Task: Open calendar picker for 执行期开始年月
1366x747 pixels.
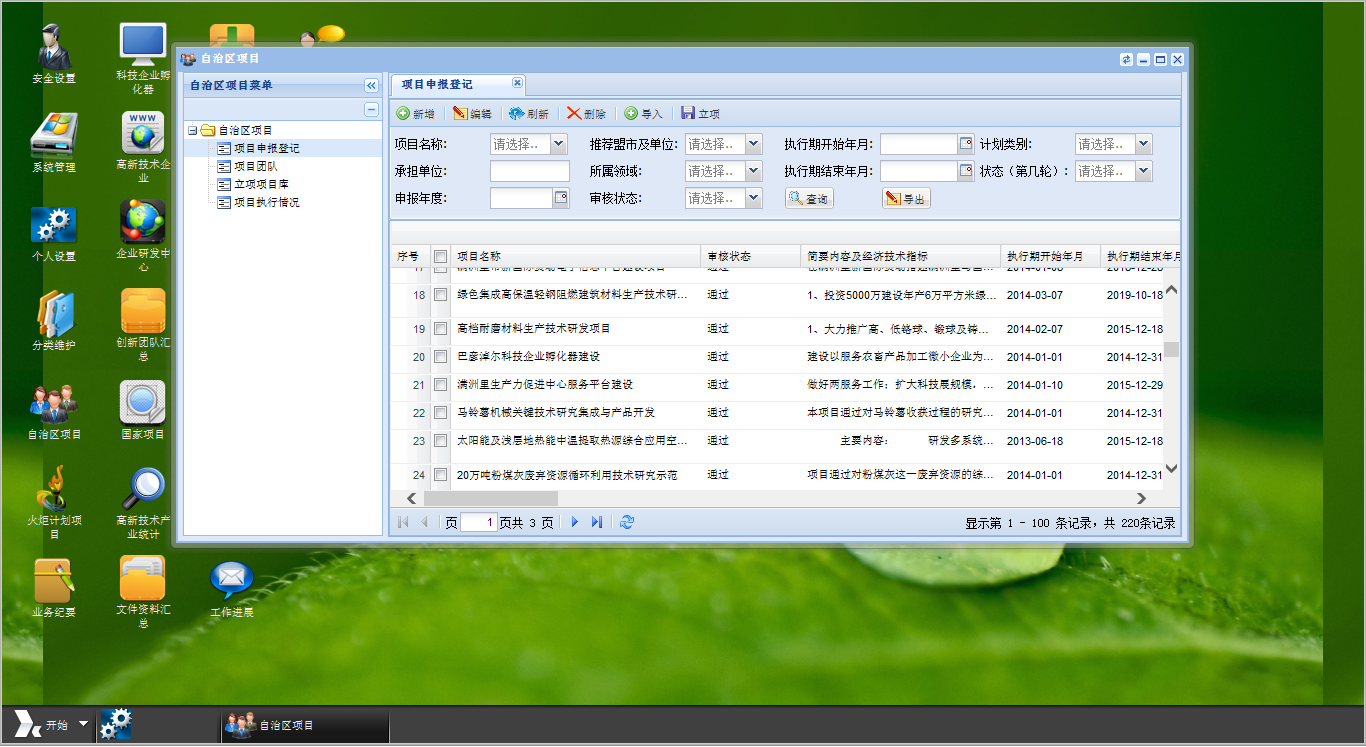Action: tap(966, 144)
